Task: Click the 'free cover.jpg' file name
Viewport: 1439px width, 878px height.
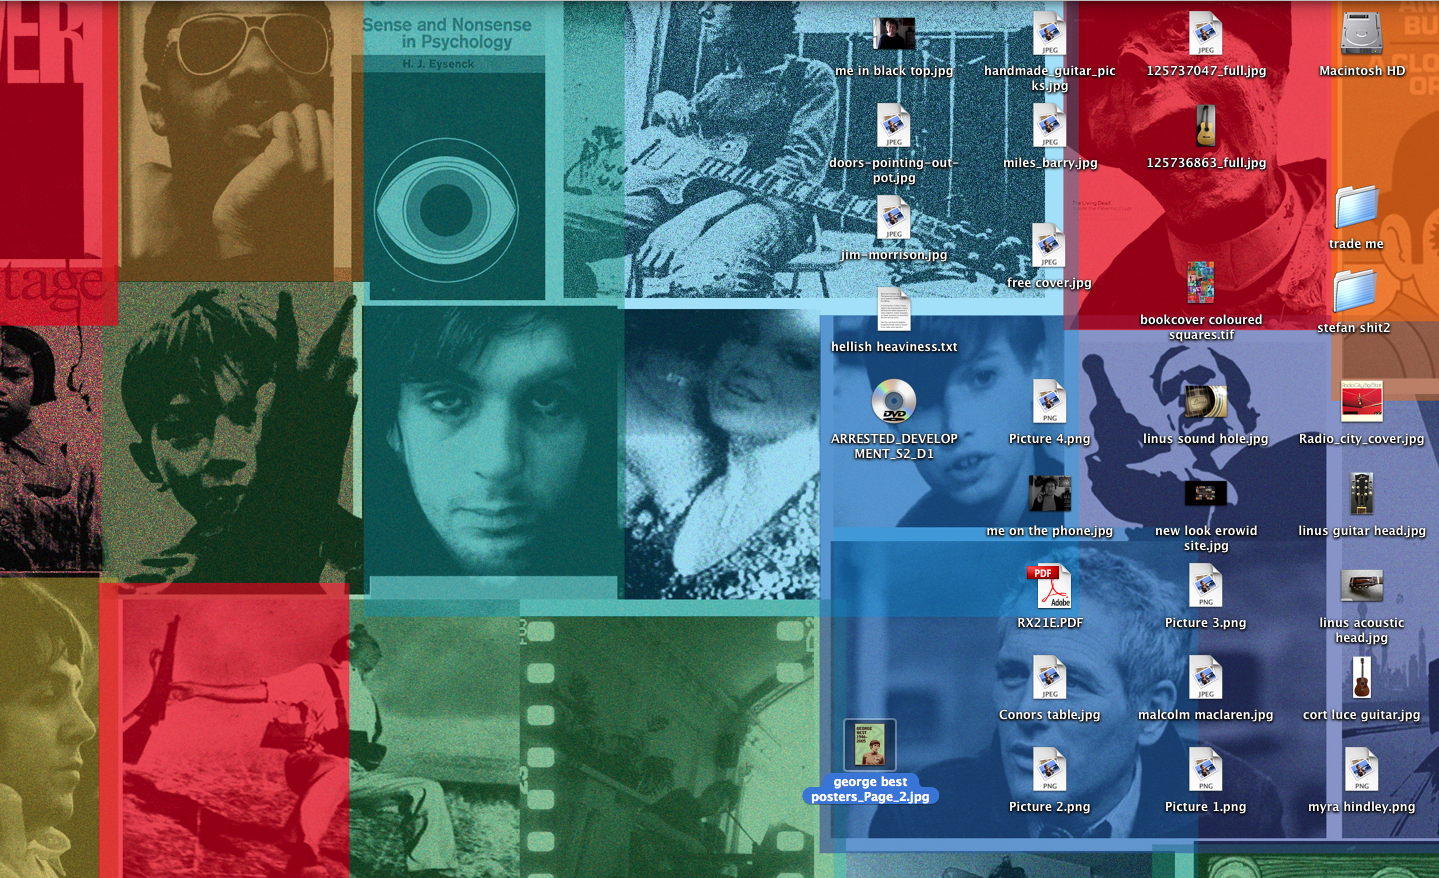Action: coord(1049,283)
